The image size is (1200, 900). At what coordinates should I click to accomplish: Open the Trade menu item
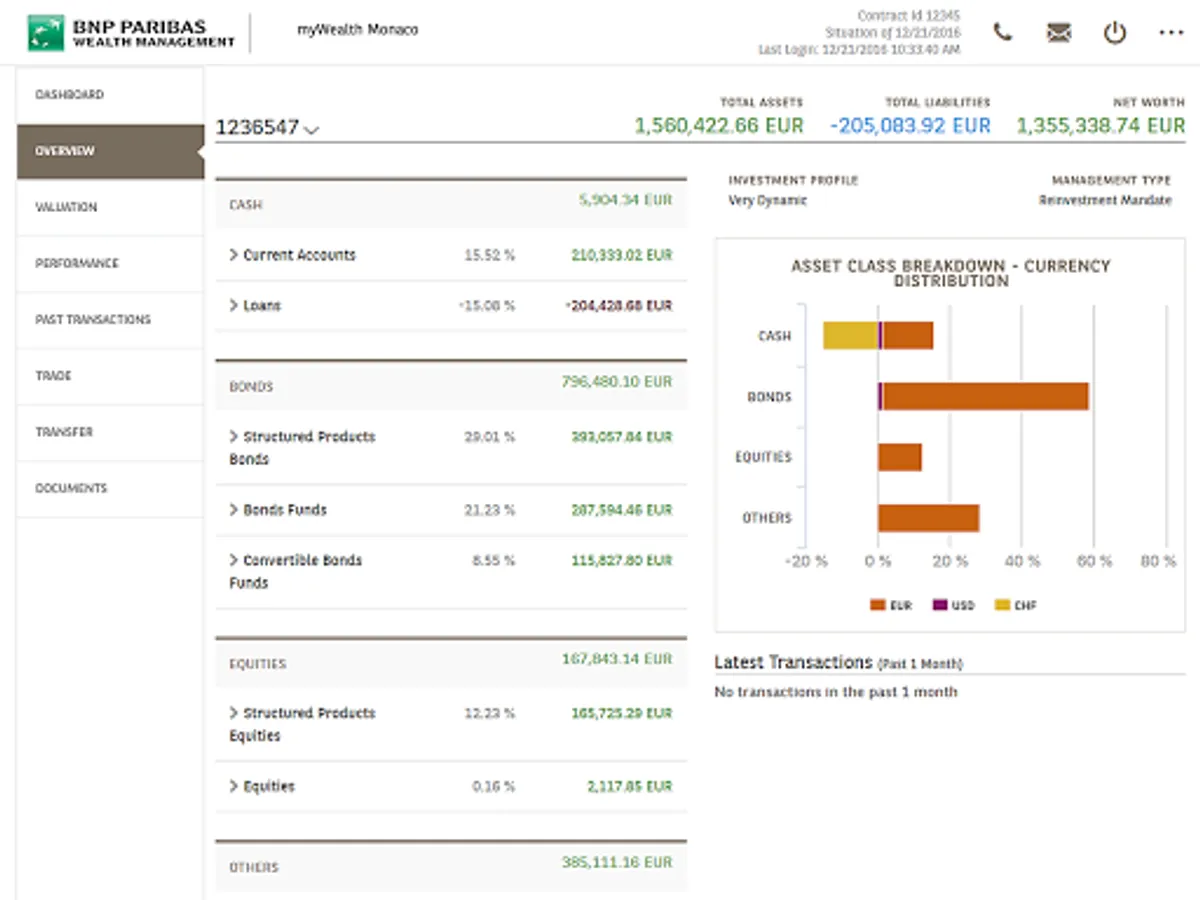(110, 376)
